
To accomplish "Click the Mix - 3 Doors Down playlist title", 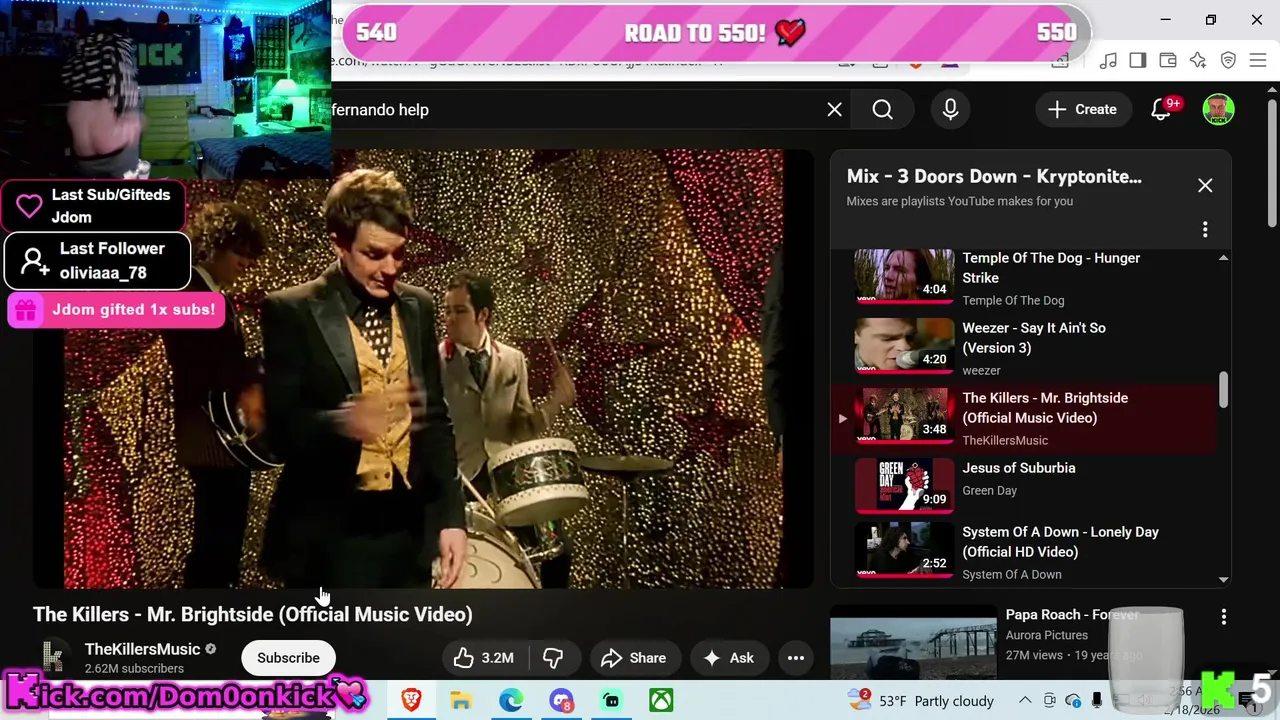I will point(994,176).
